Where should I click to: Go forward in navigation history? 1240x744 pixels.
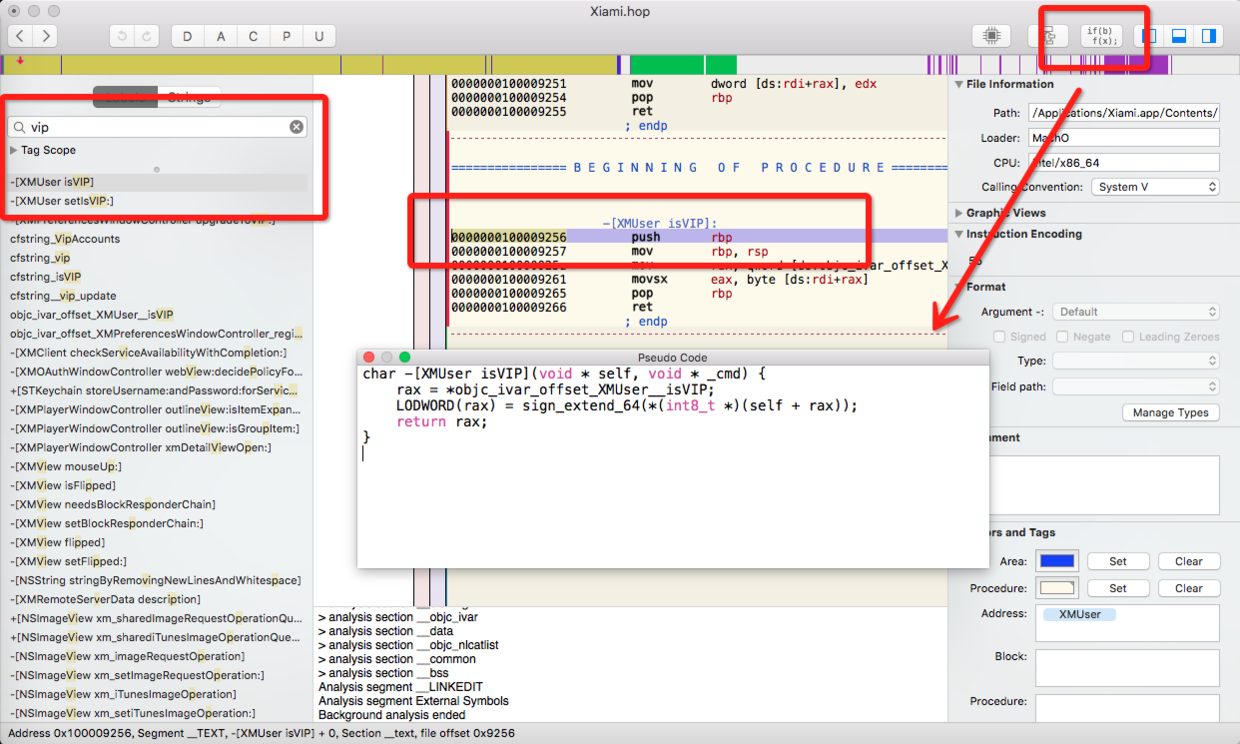click(x=45, y=36)
